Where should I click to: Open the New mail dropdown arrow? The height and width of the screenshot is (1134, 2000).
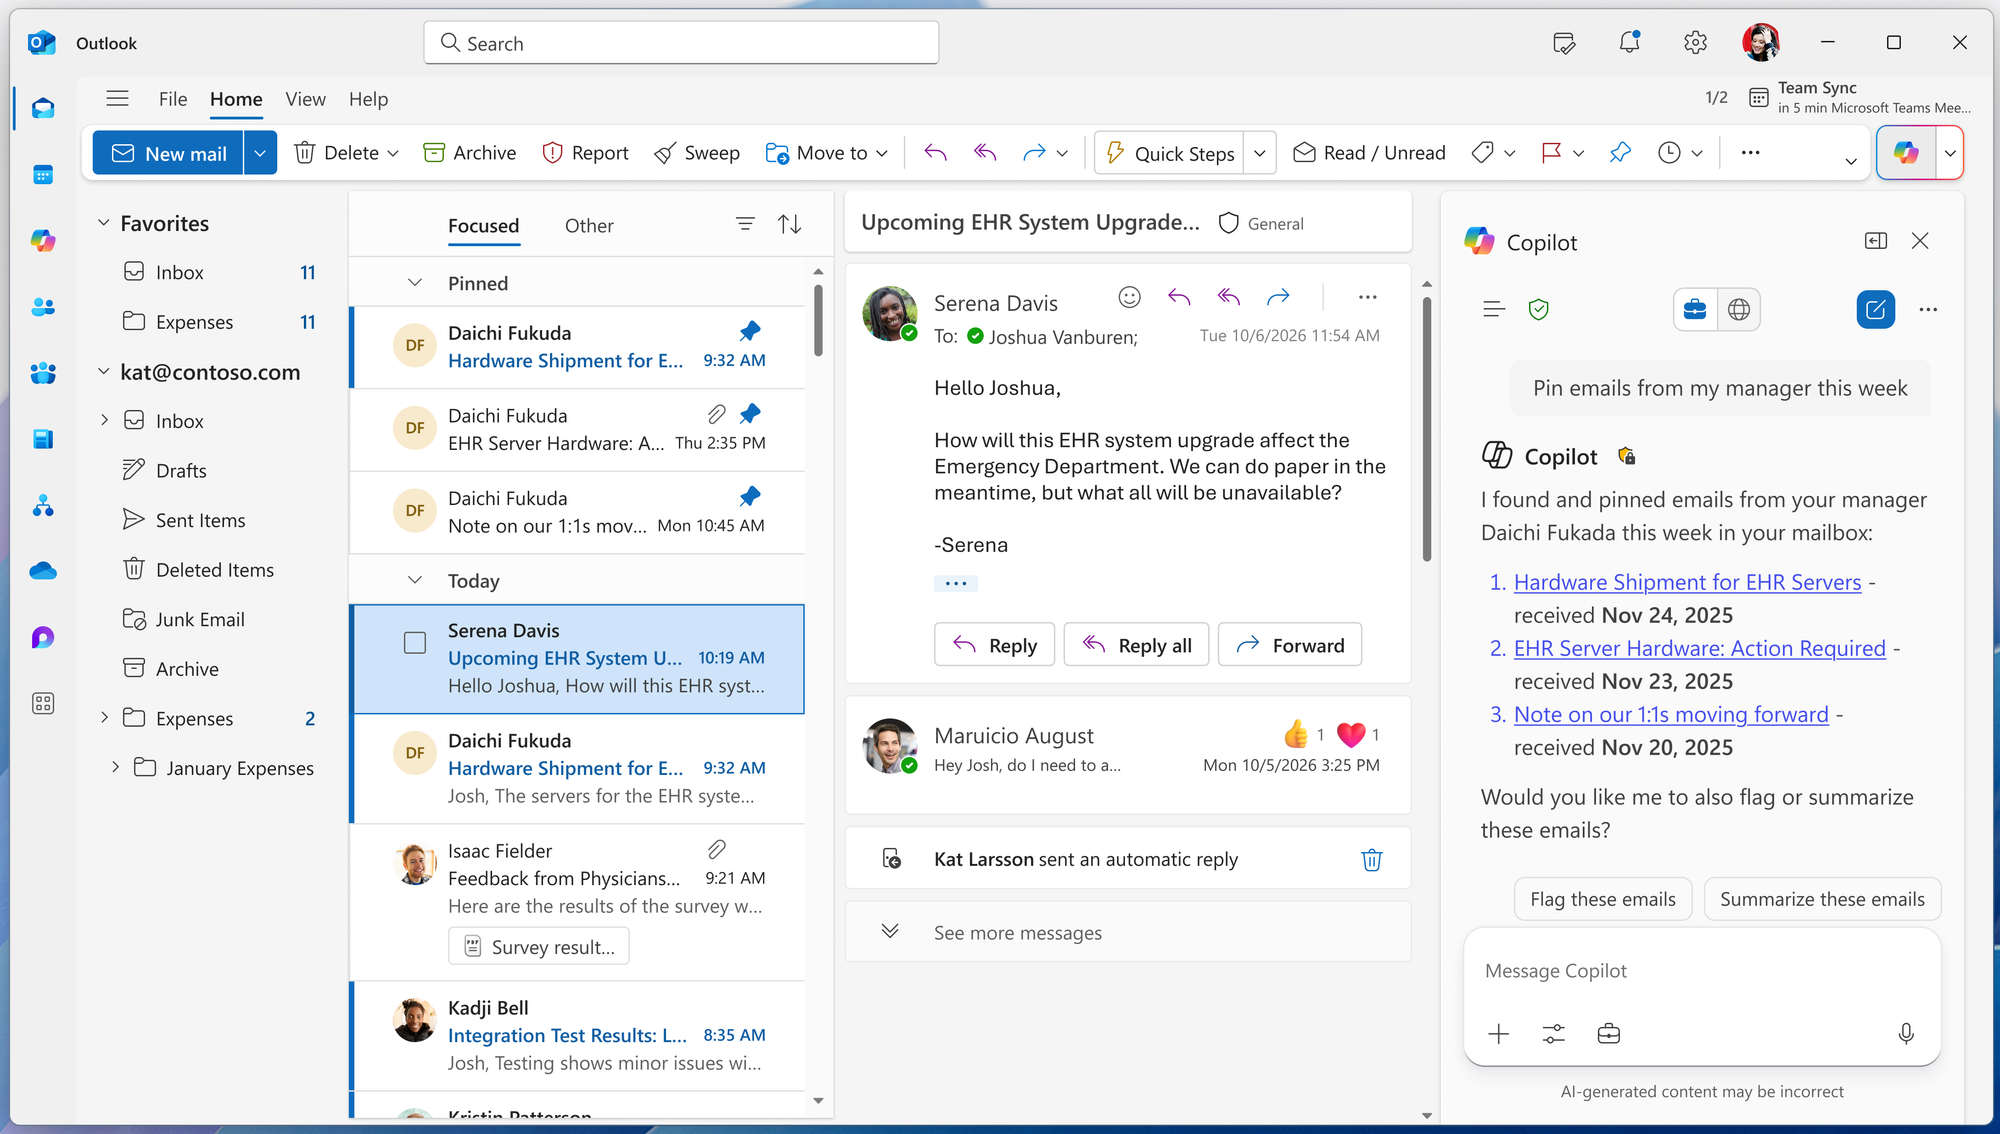click(x=260, y=153)
